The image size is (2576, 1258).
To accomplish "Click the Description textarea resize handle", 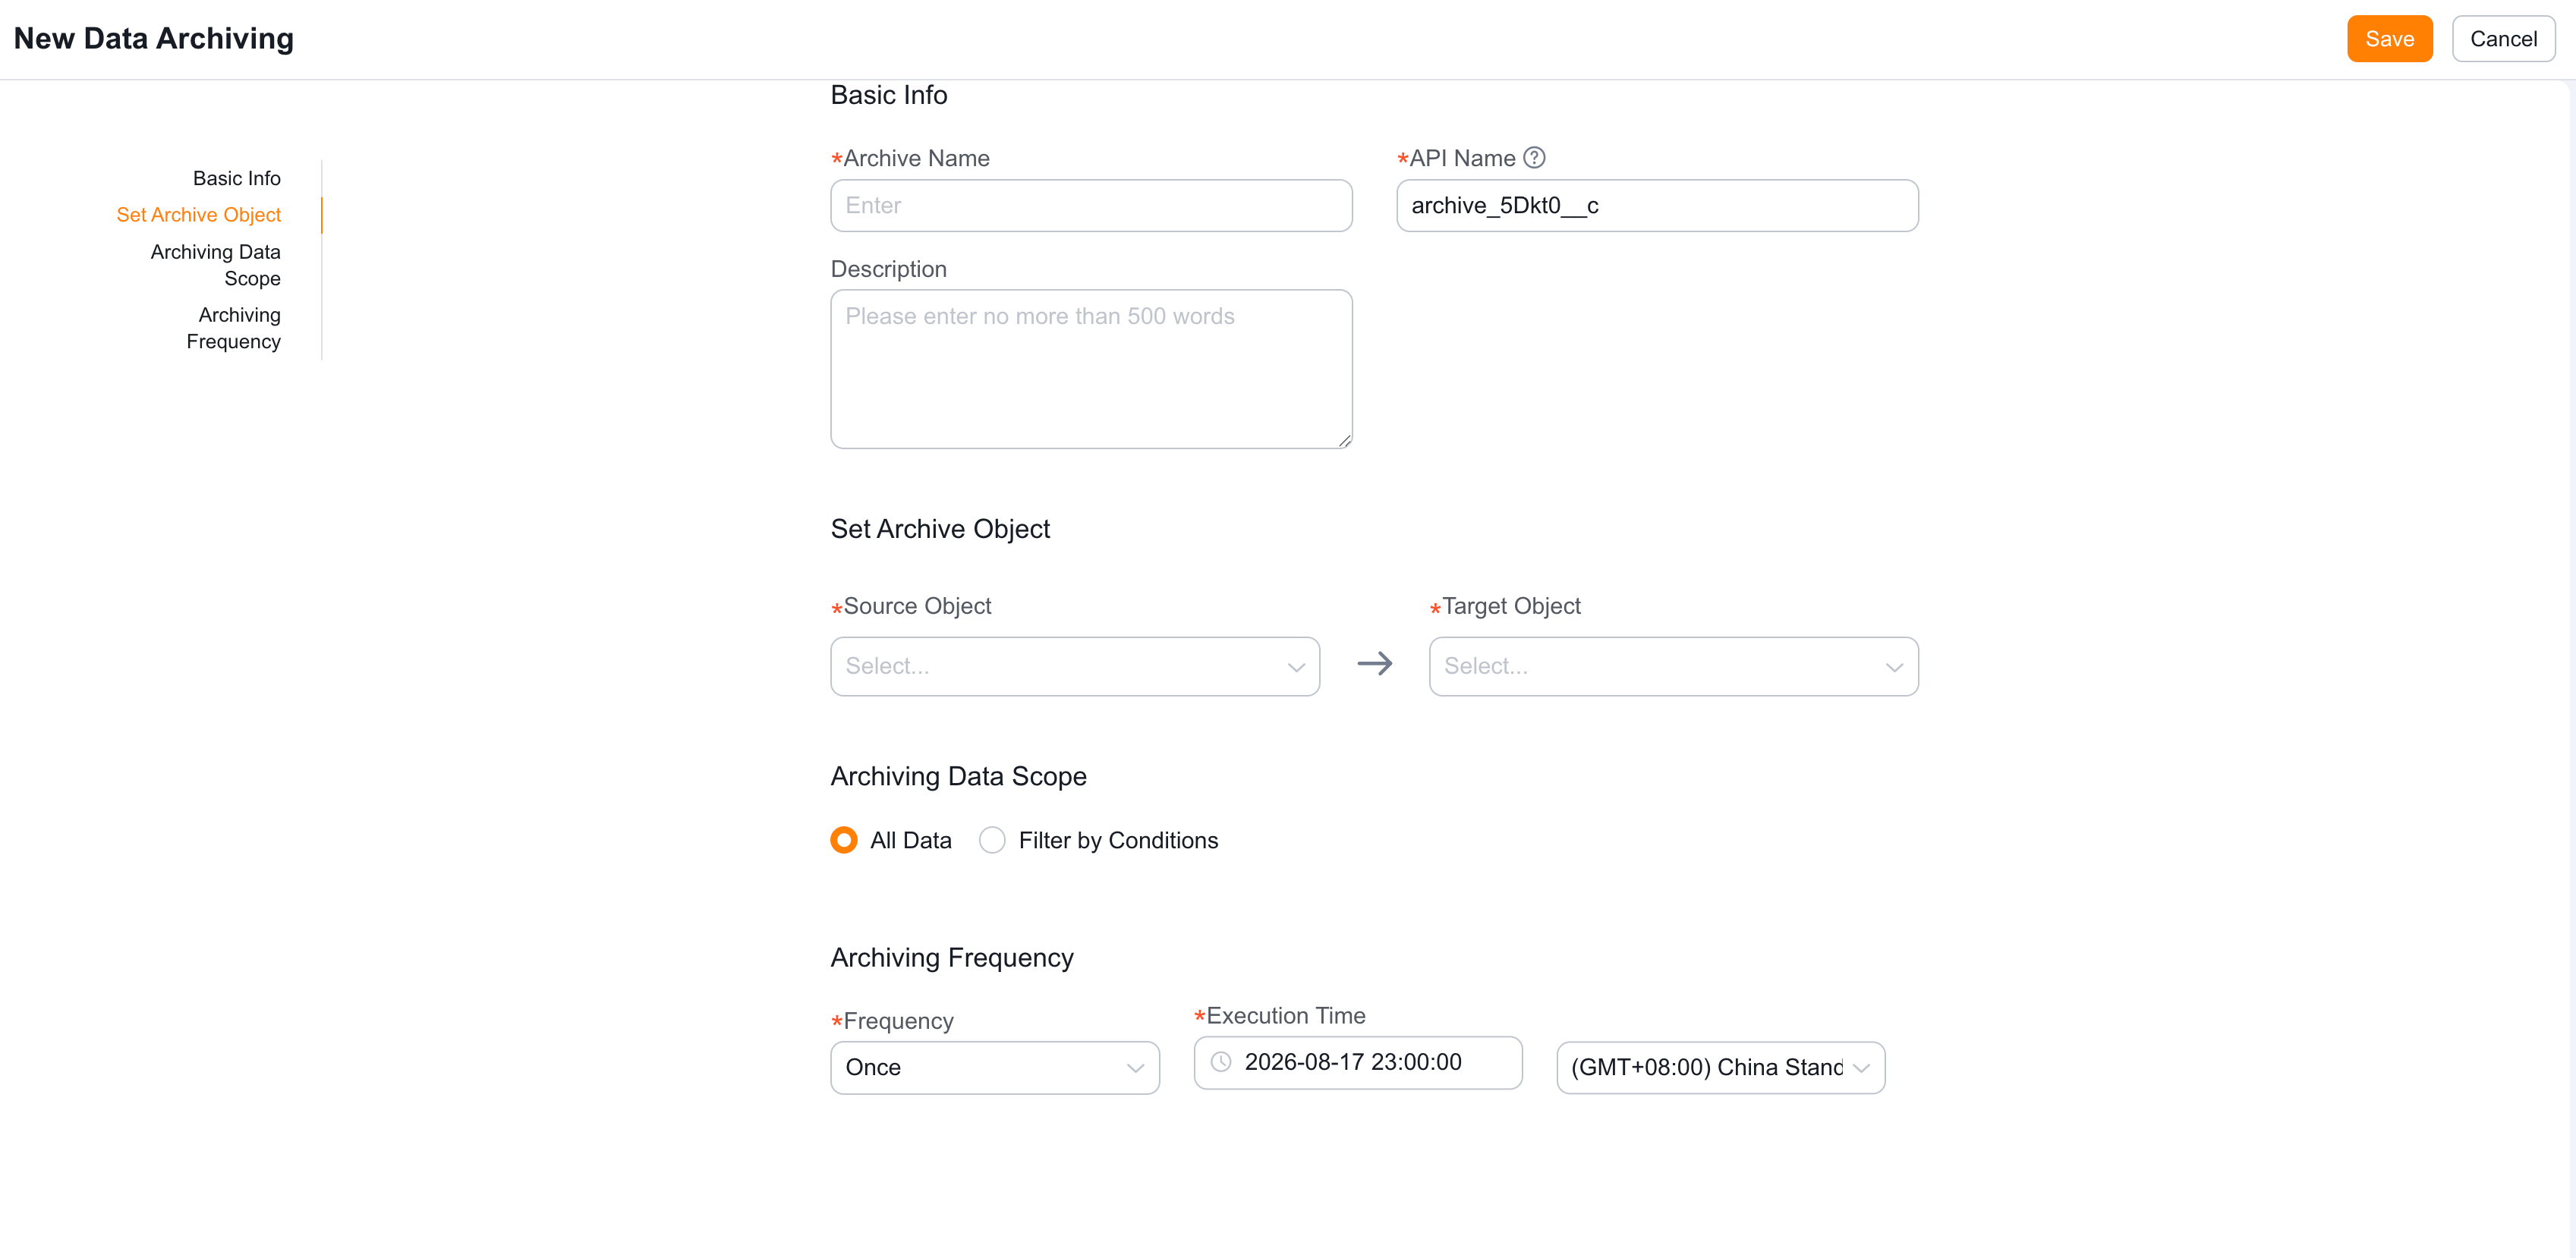I will 1344,440.
